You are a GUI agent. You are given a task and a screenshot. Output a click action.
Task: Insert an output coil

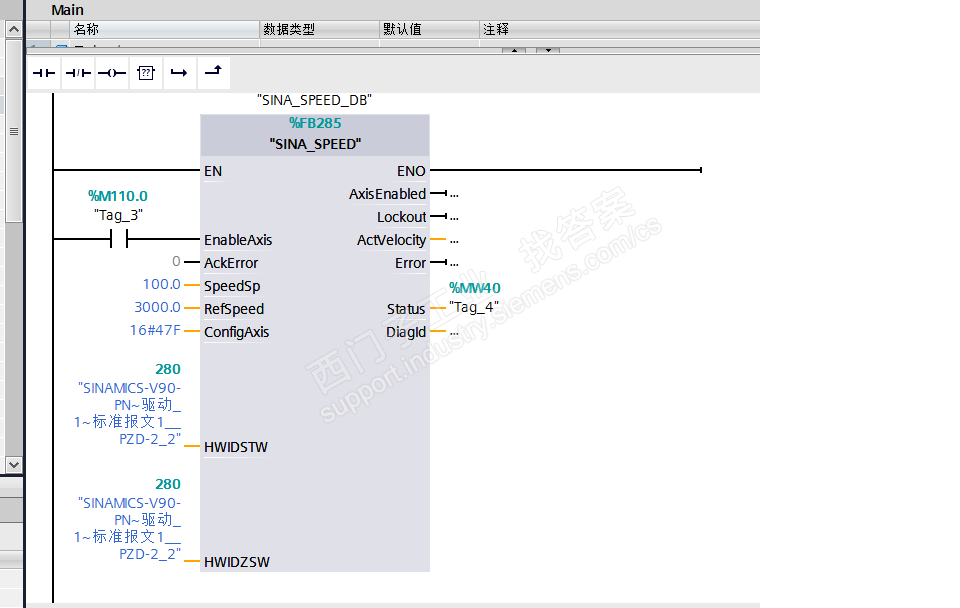(112, 73)
